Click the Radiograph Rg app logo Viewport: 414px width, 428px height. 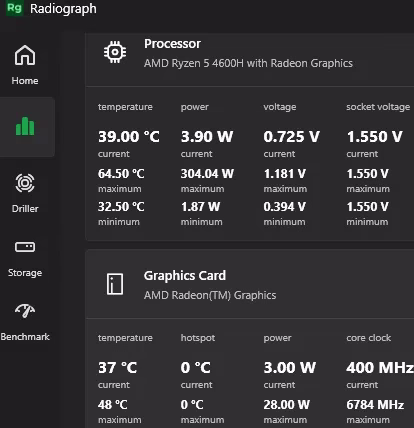click(14, 8)
